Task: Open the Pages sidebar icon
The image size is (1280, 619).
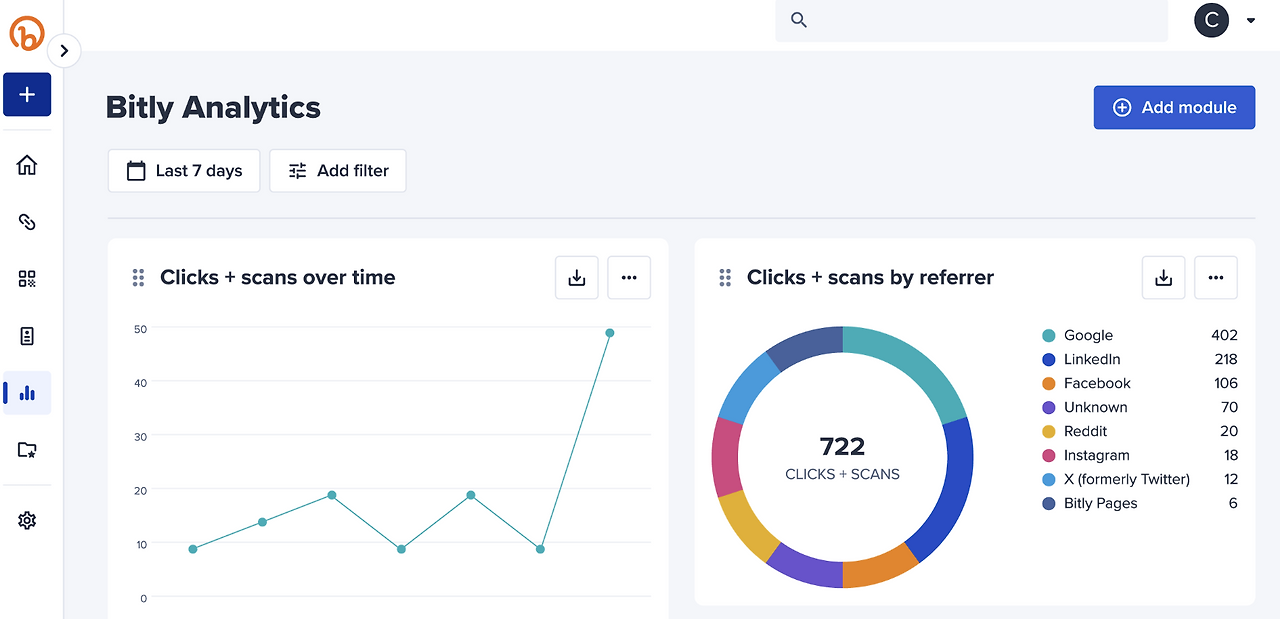Action: [27, 336]
